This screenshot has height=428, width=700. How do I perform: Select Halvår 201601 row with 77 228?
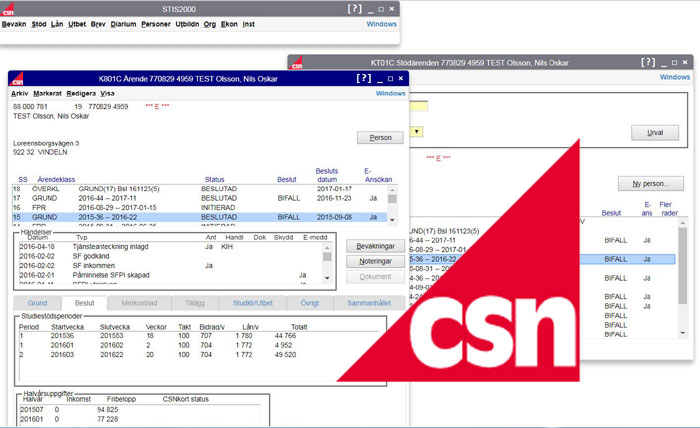(138, 419)
